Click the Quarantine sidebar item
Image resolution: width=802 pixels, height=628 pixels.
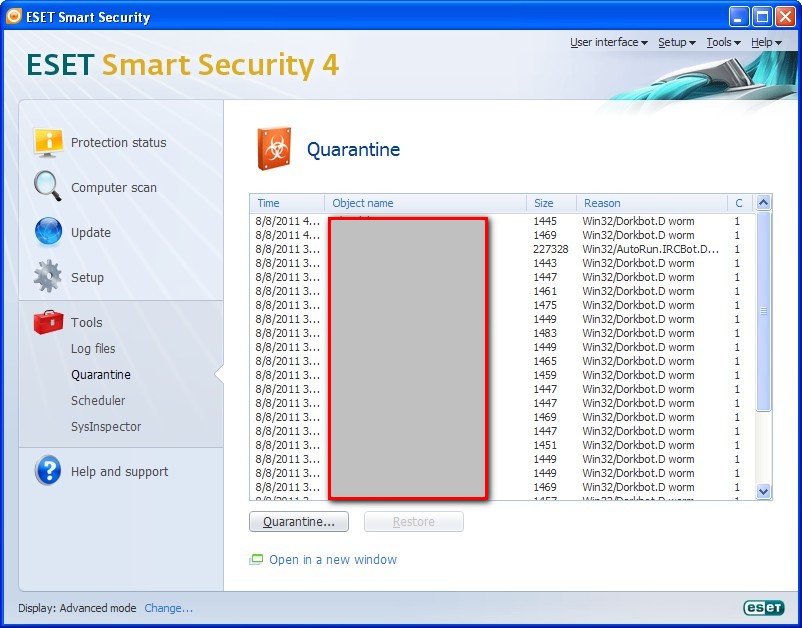tap(100, 374)
